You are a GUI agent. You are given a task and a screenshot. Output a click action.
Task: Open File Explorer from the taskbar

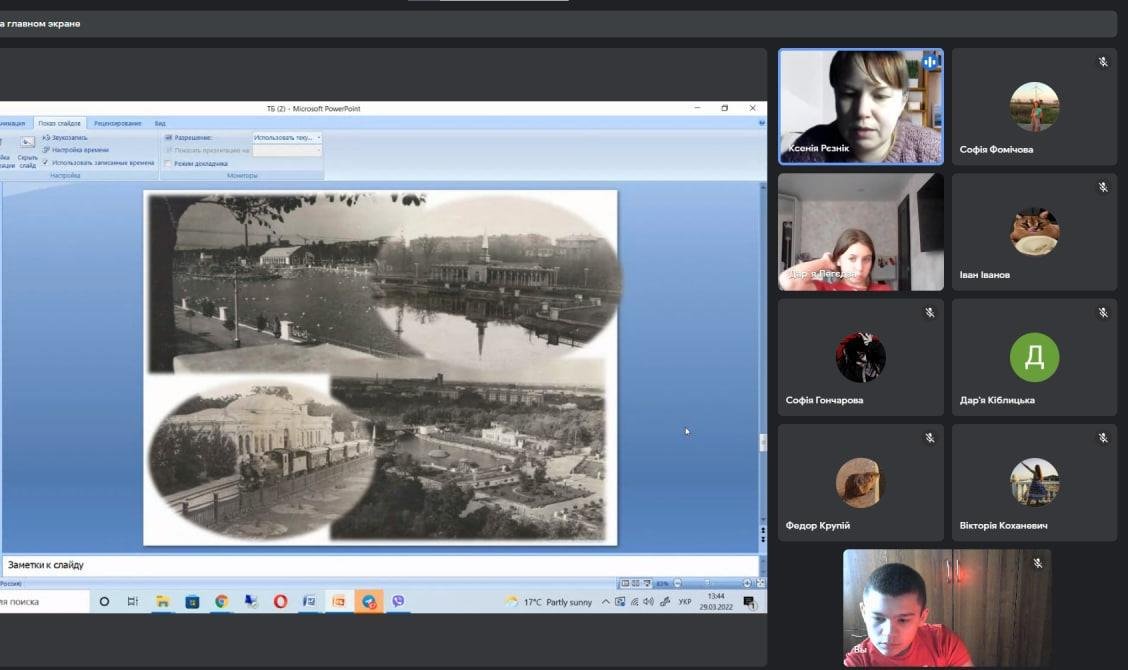[x=163, y=602]
